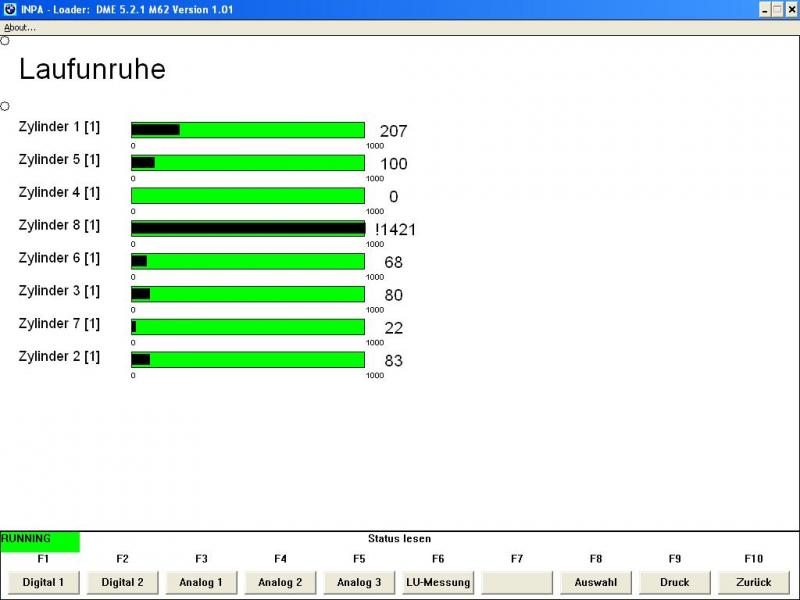Click the Zylinder 8 roughness bar
This screenshot has height=600, width=800.
pyautogui.click(x=248, y=228)
